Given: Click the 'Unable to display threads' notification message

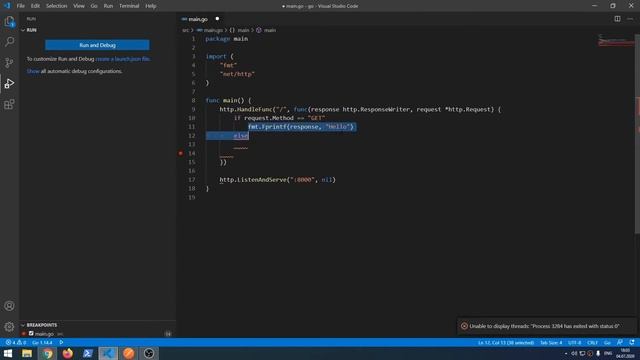Looking at the screenshot, I should (544, 326).
